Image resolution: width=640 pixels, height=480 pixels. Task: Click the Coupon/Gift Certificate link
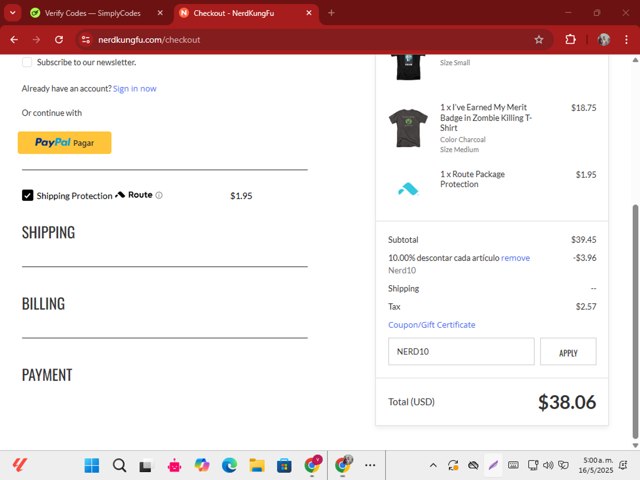tap(431, 325)
